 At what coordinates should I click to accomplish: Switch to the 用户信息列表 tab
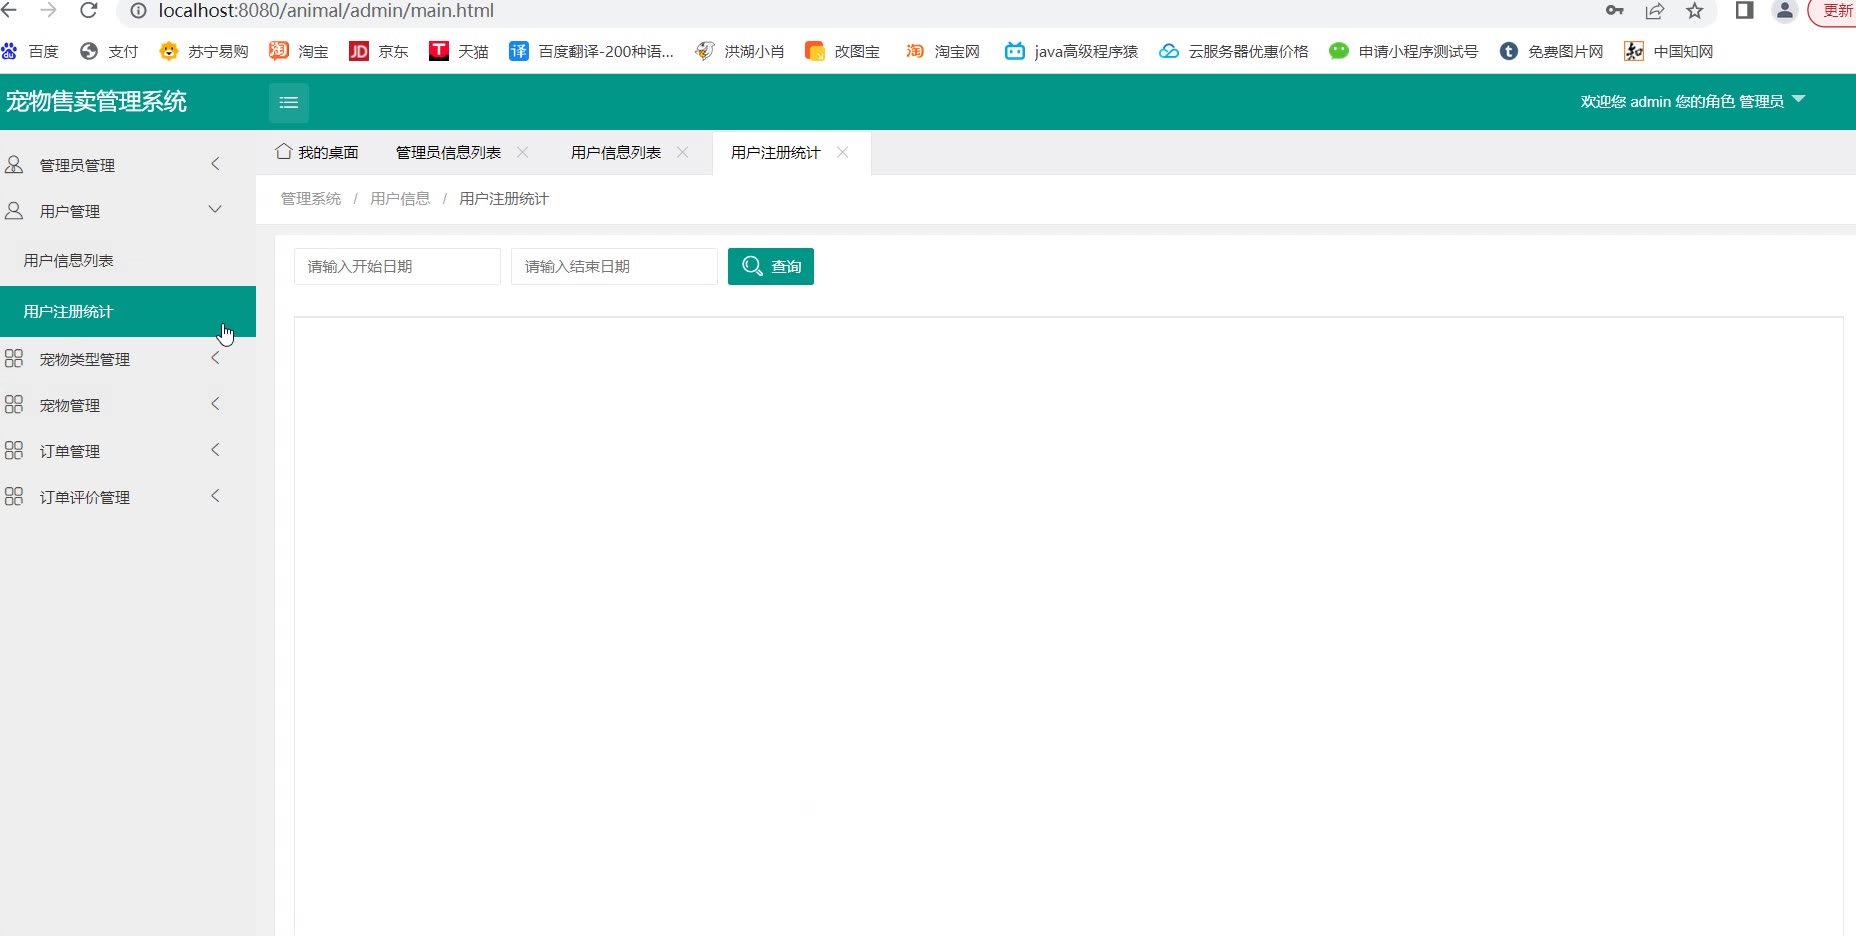click(616, 152)
